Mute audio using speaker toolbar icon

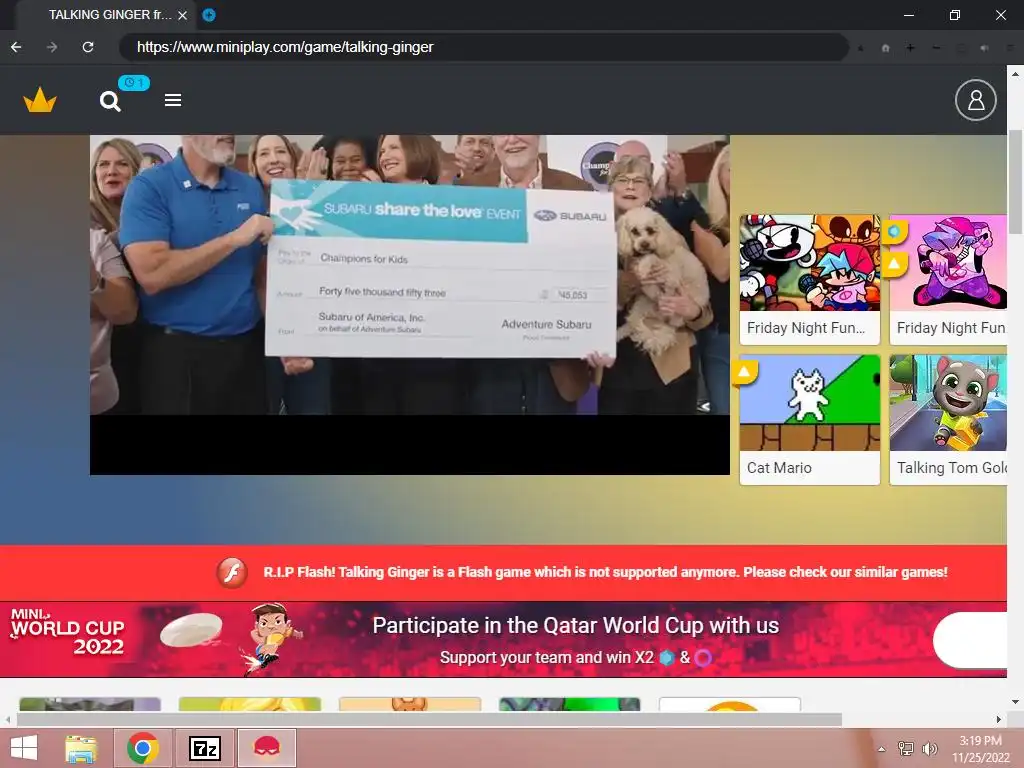pyautogui.click(x=984, y=48)
